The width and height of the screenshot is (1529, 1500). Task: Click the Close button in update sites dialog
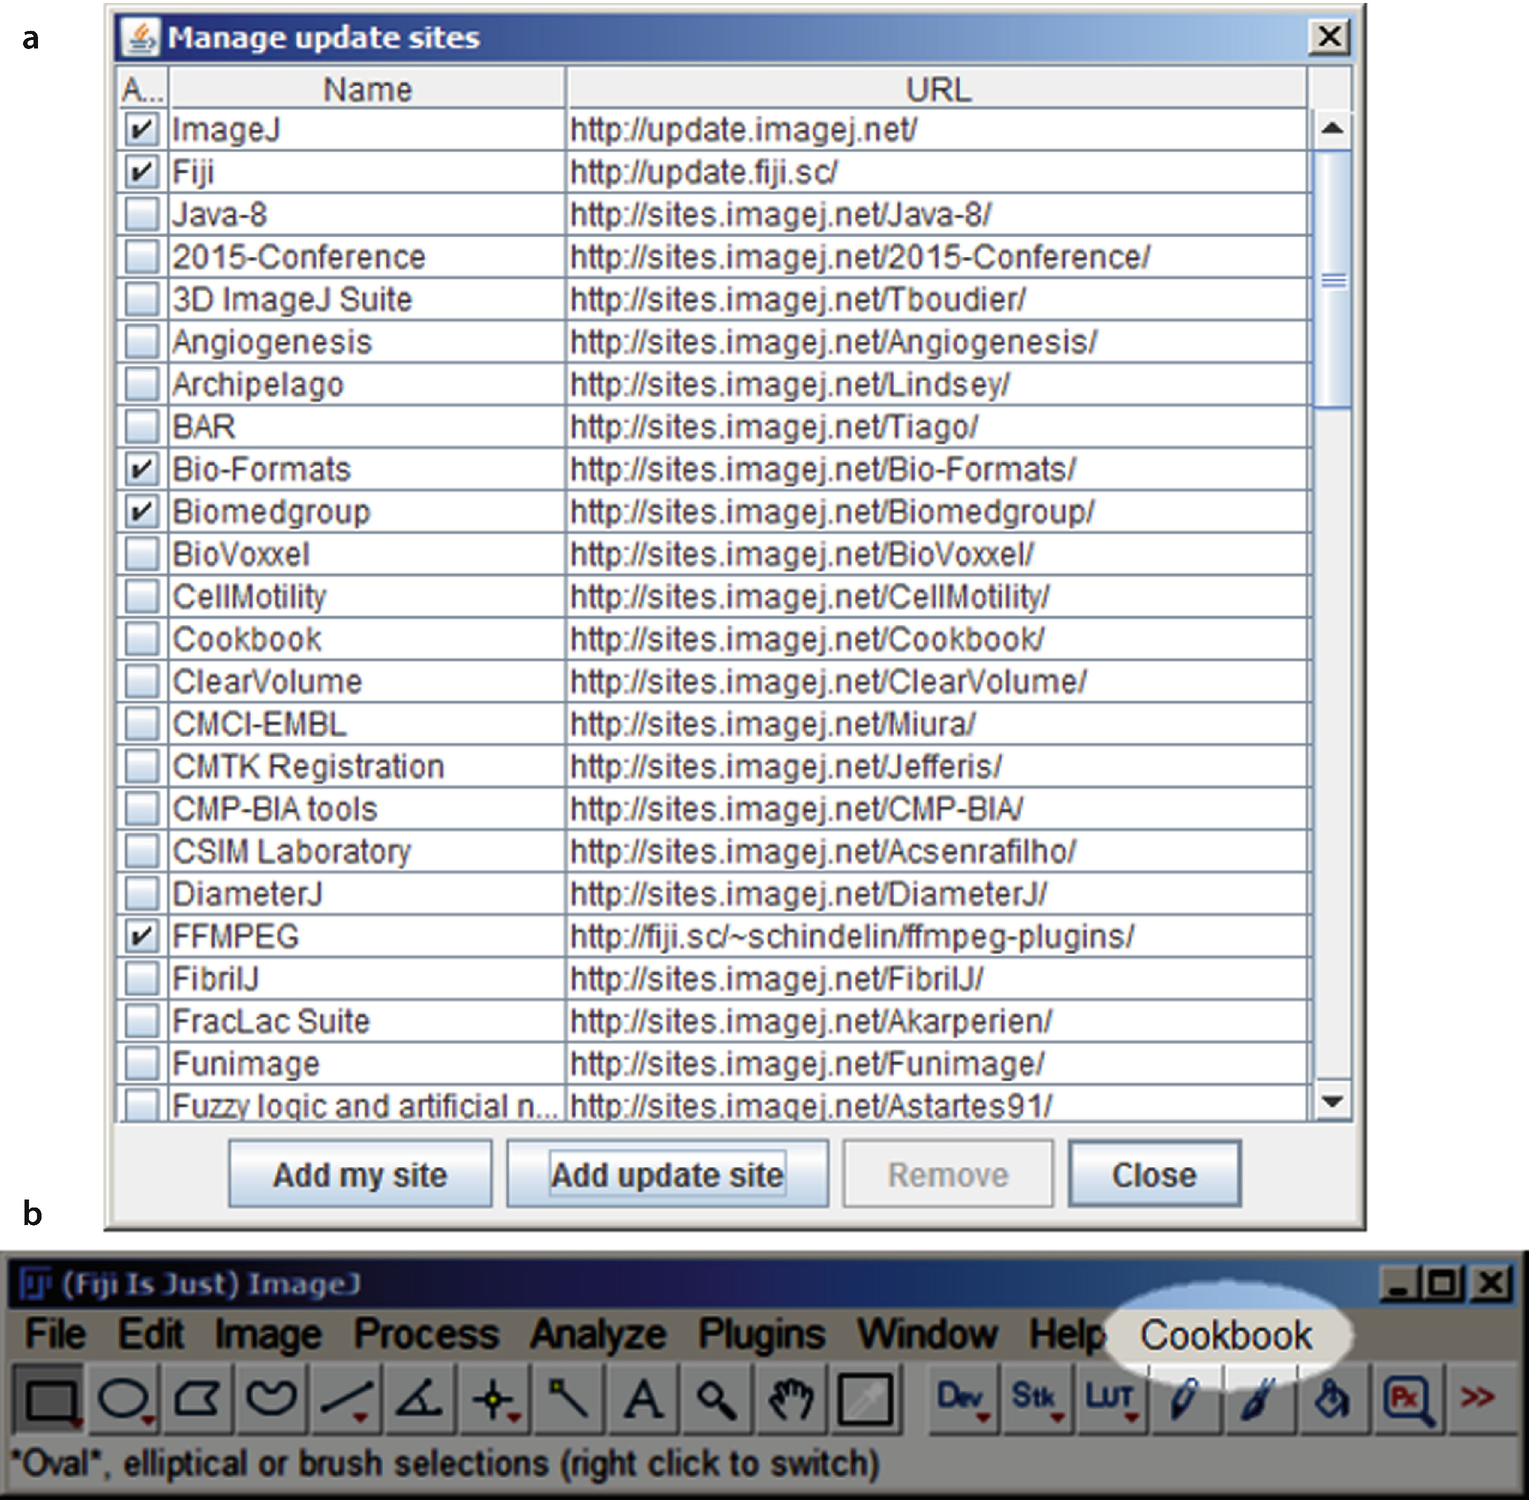point(1155,1174)
